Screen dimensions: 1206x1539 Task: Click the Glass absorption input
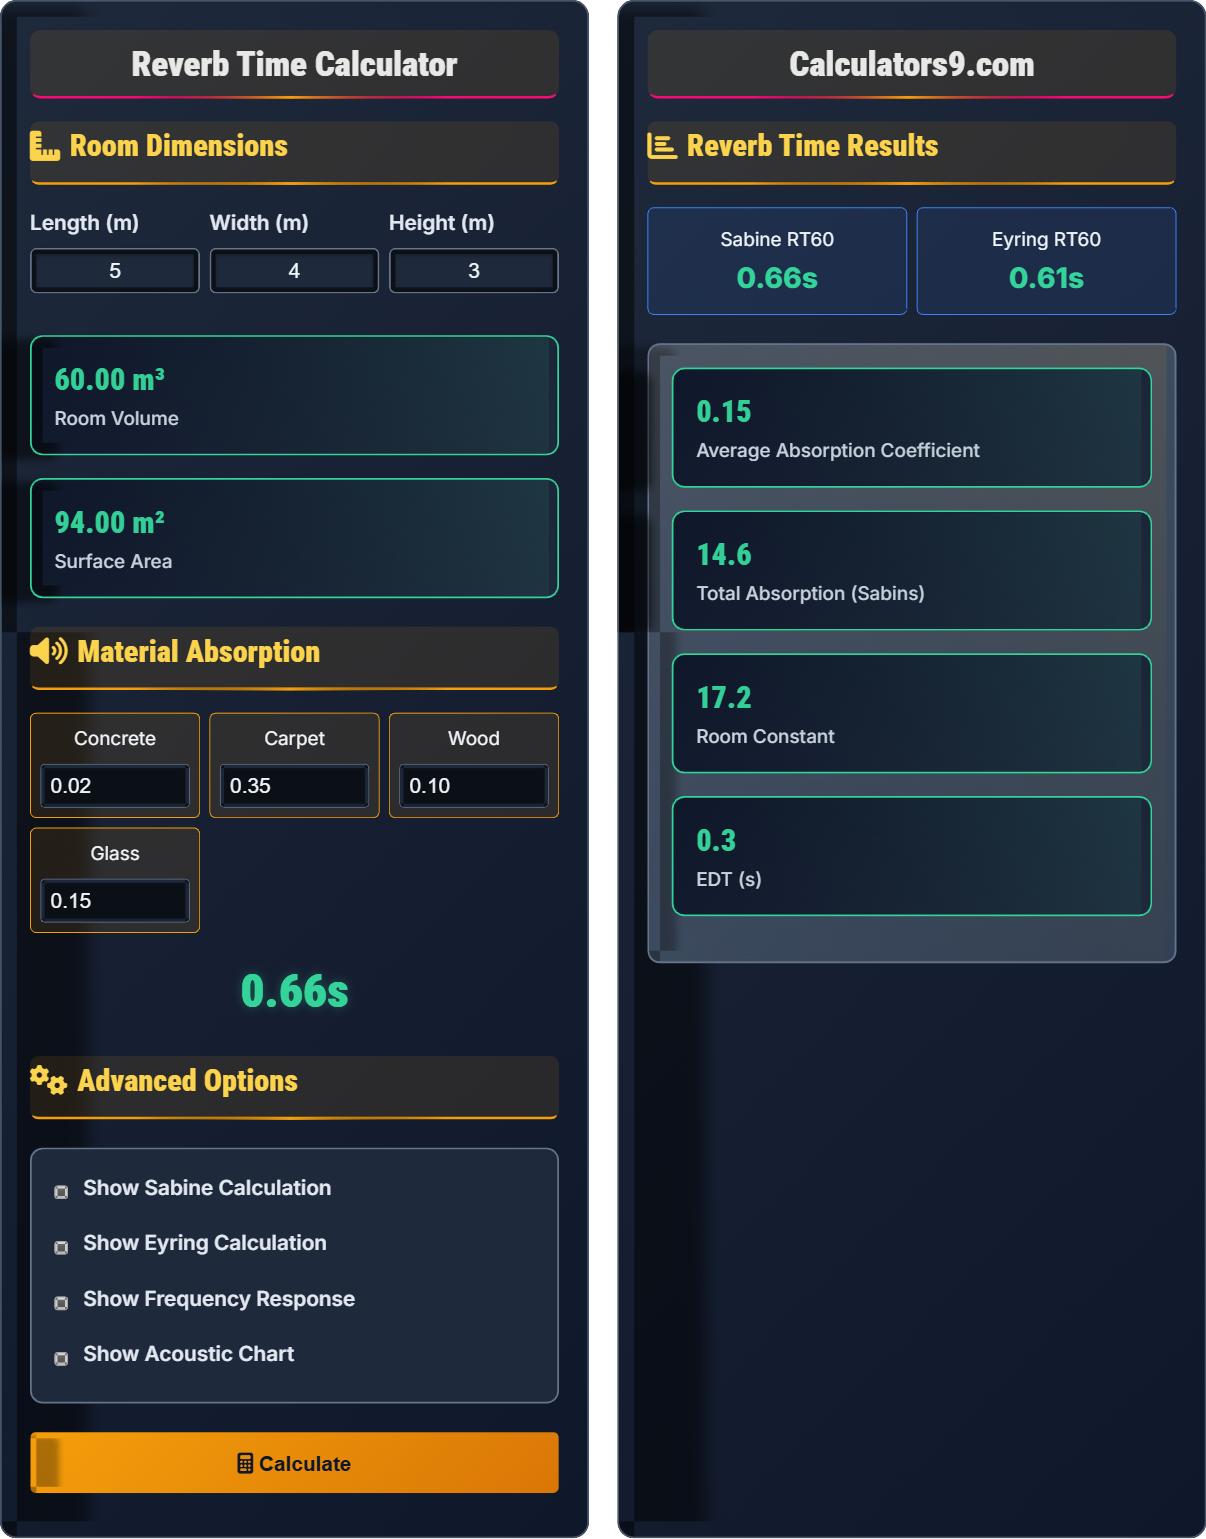(115, 901)
